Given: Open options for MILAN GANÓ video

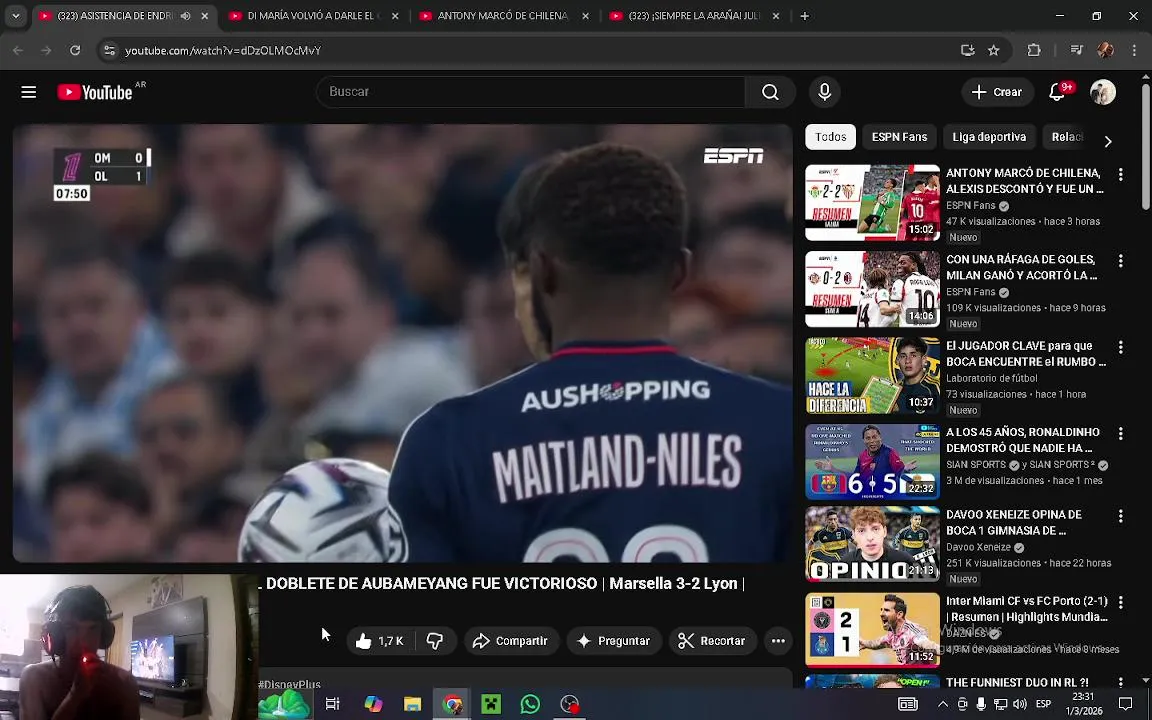Looking at the screenshot, I should pos(1120,261).
